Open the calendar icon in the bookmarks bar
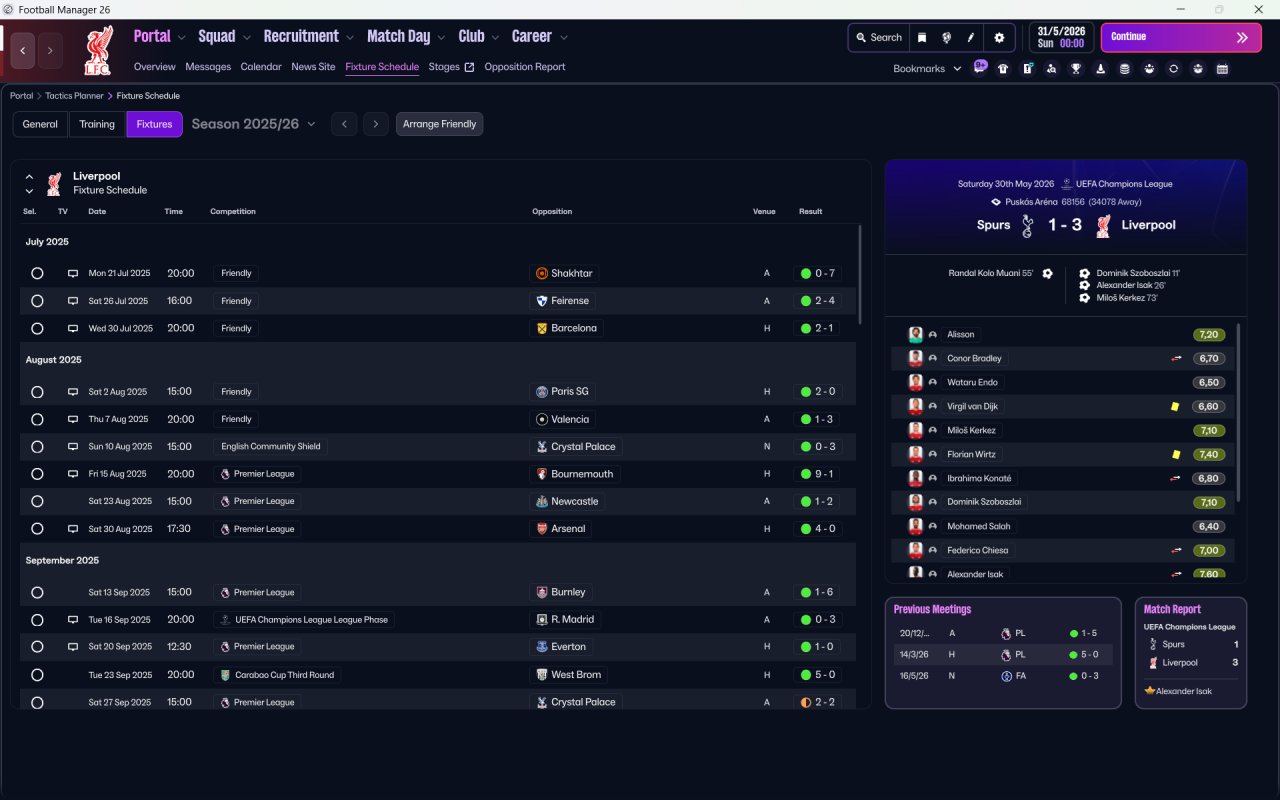 tap(1222, 69)
